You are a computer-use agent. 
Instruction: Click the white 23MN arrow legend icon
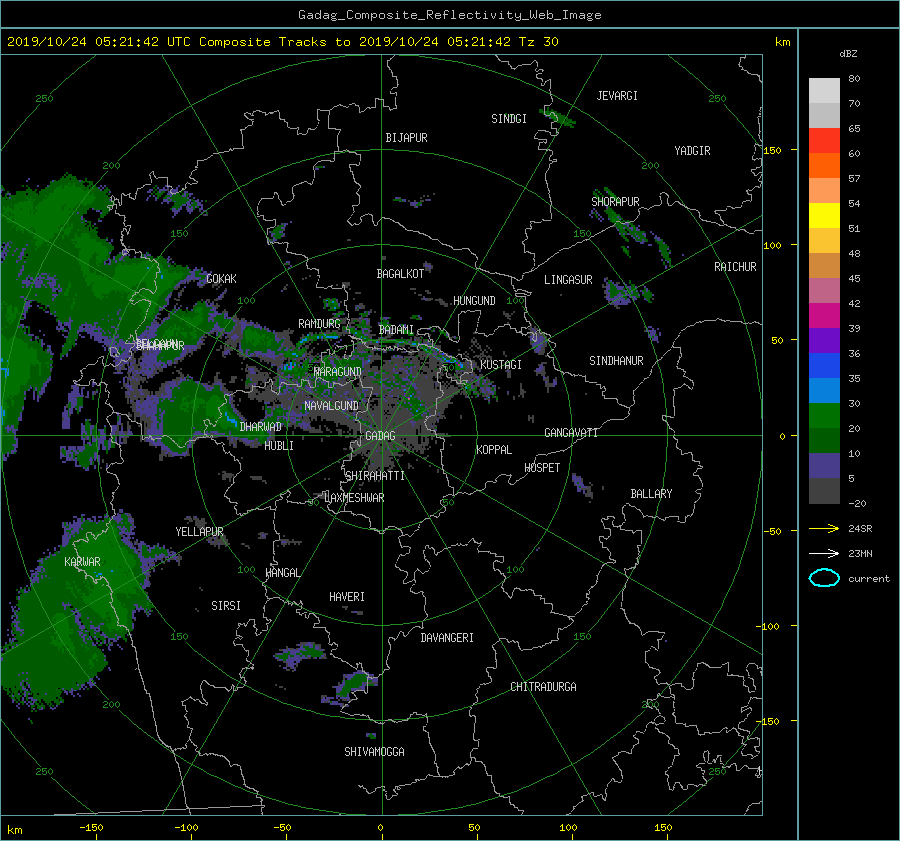click(824, 553)
